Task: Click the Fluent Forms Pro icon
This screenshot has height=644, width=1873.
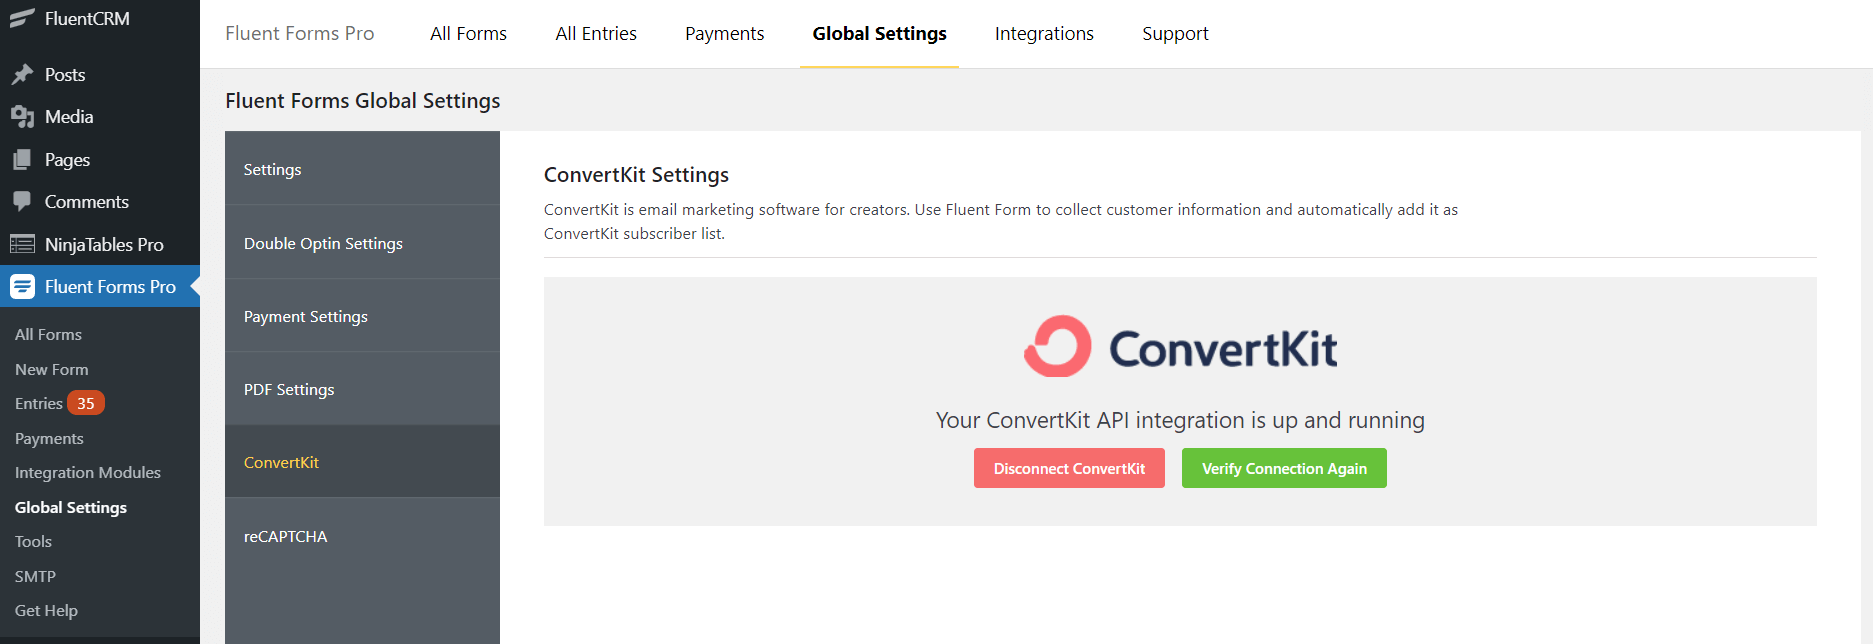Action: click(x=22, y=287)
